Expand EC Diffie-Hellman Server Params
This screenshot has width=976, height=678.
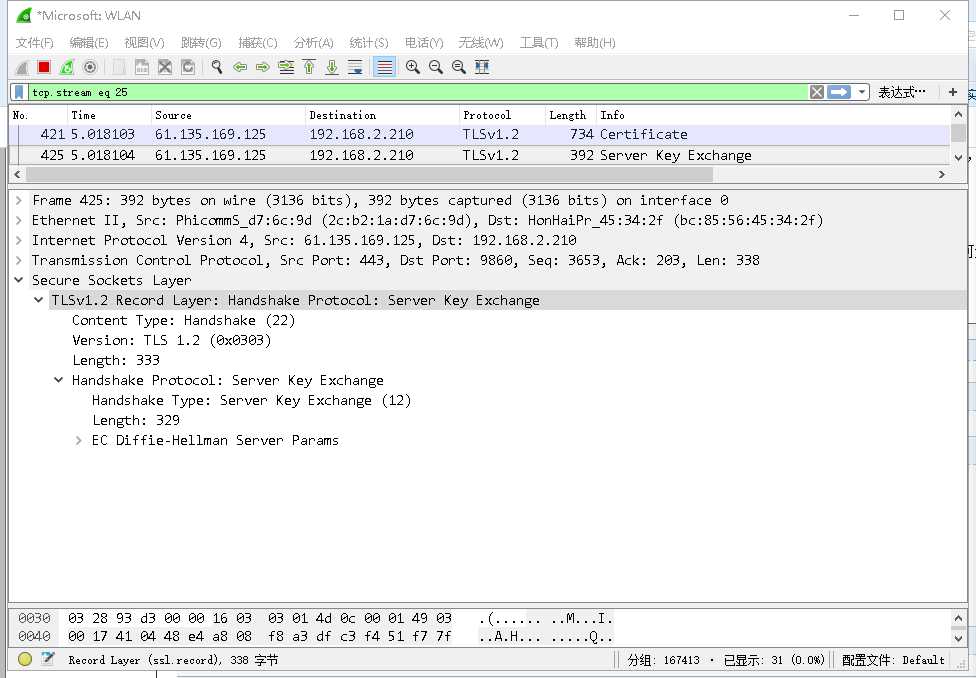[x=78, y=441]
